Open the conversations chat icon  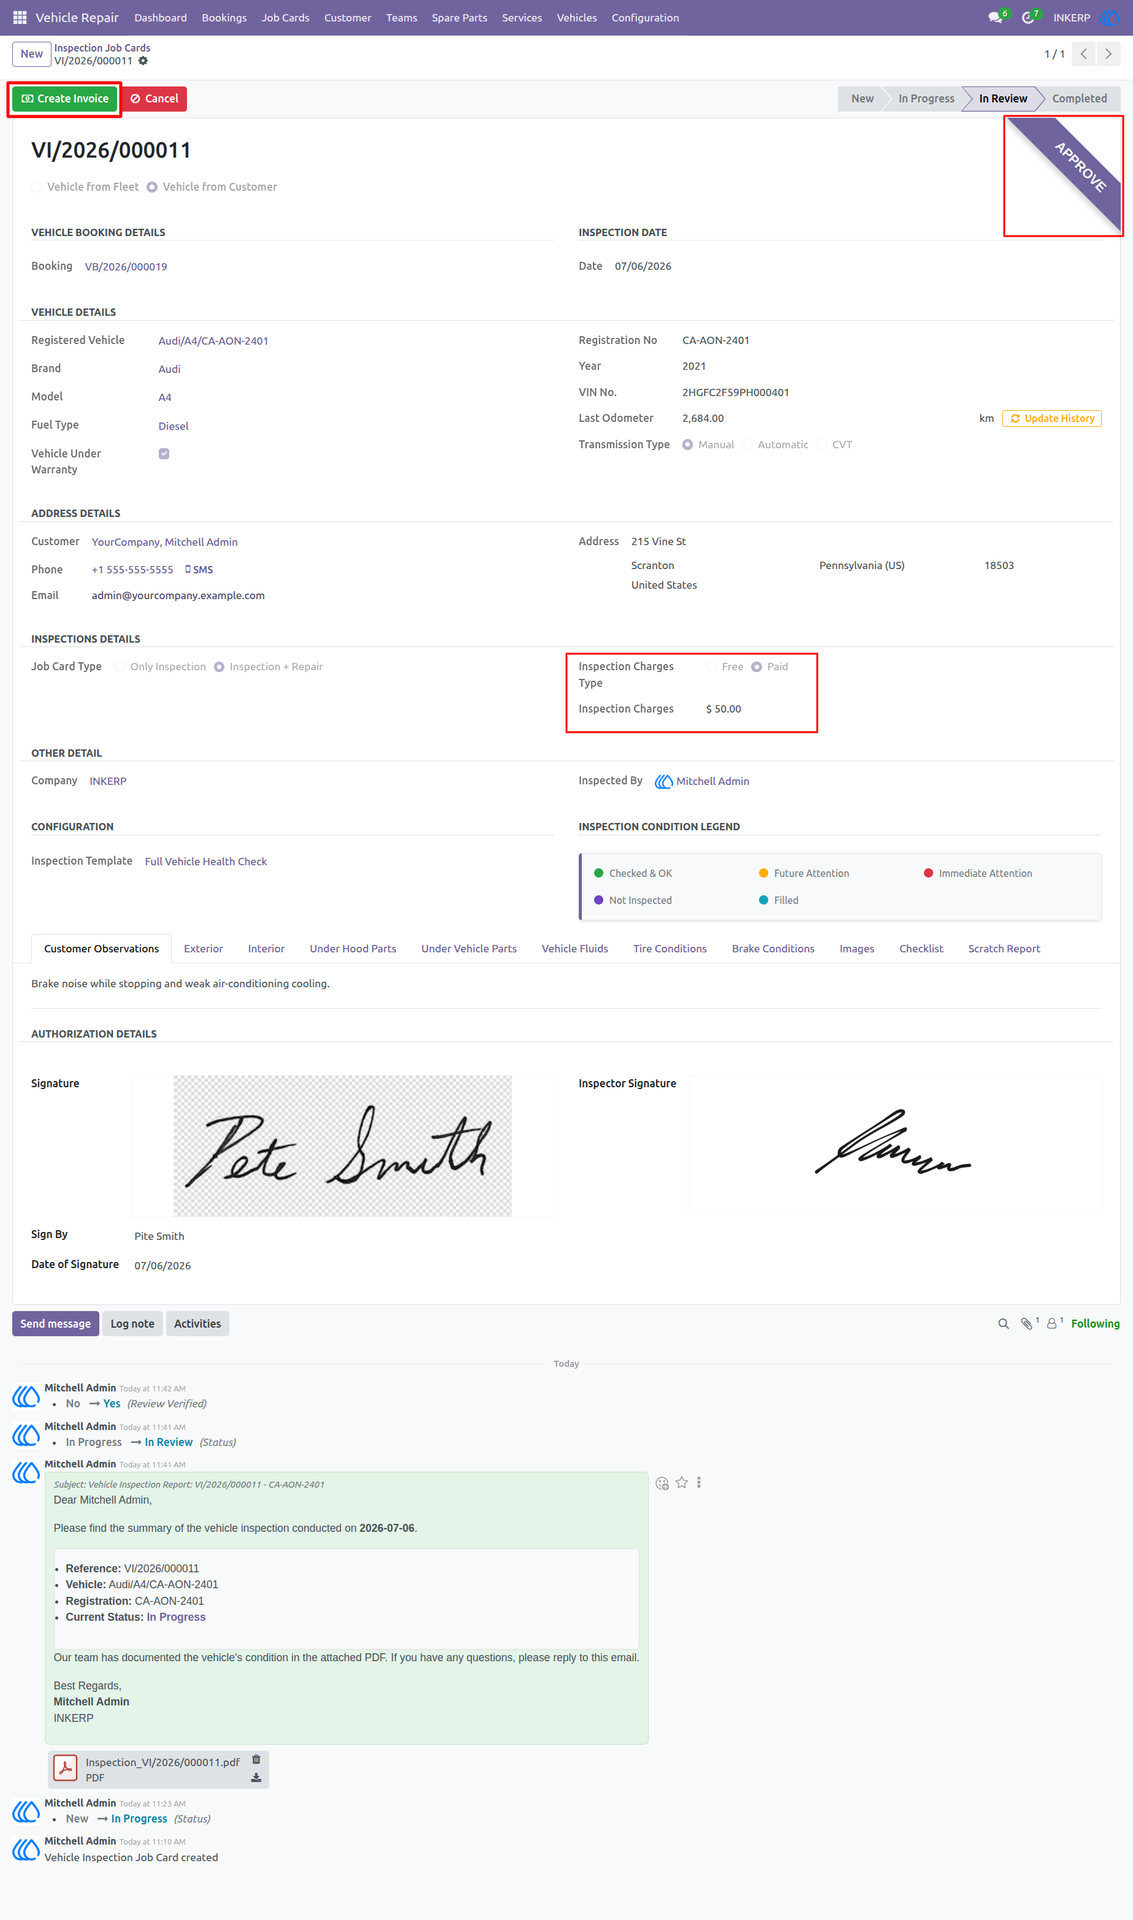996,17
